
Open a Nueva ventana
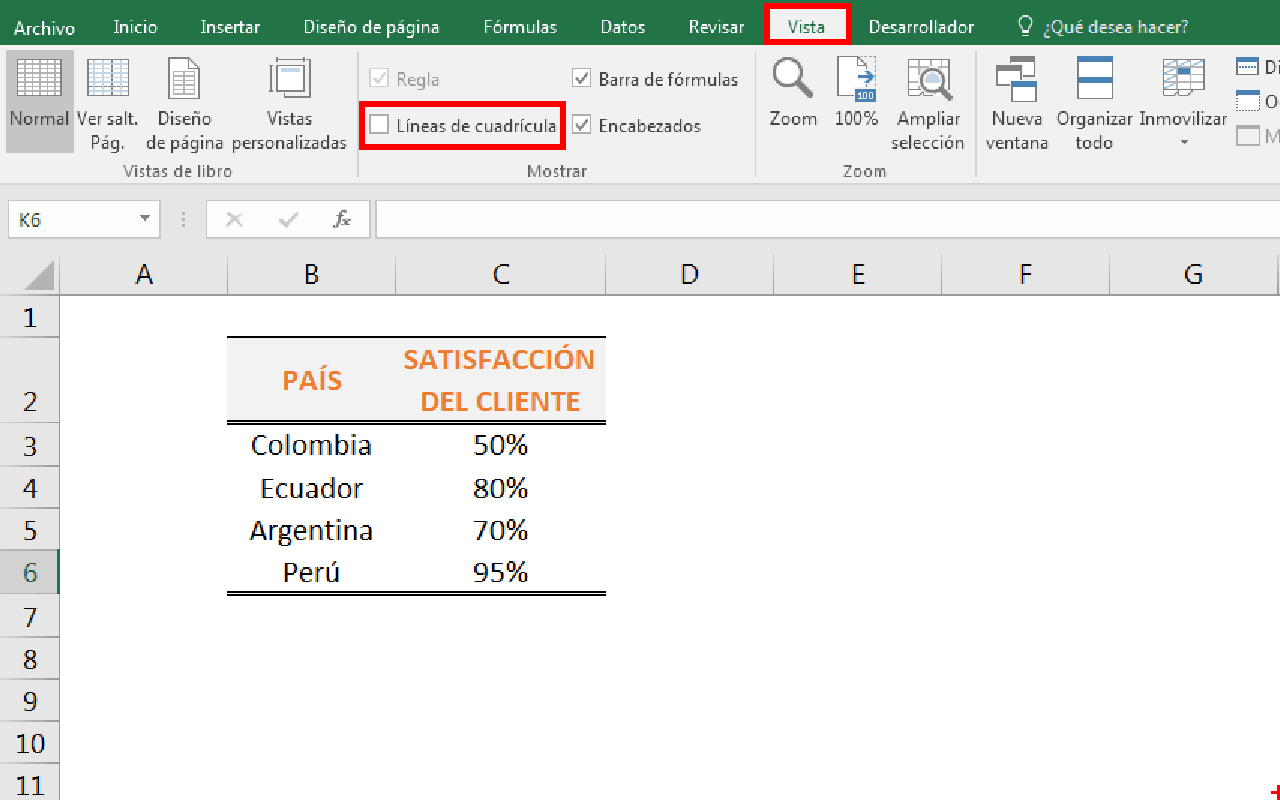click(x=1017, y=78)
